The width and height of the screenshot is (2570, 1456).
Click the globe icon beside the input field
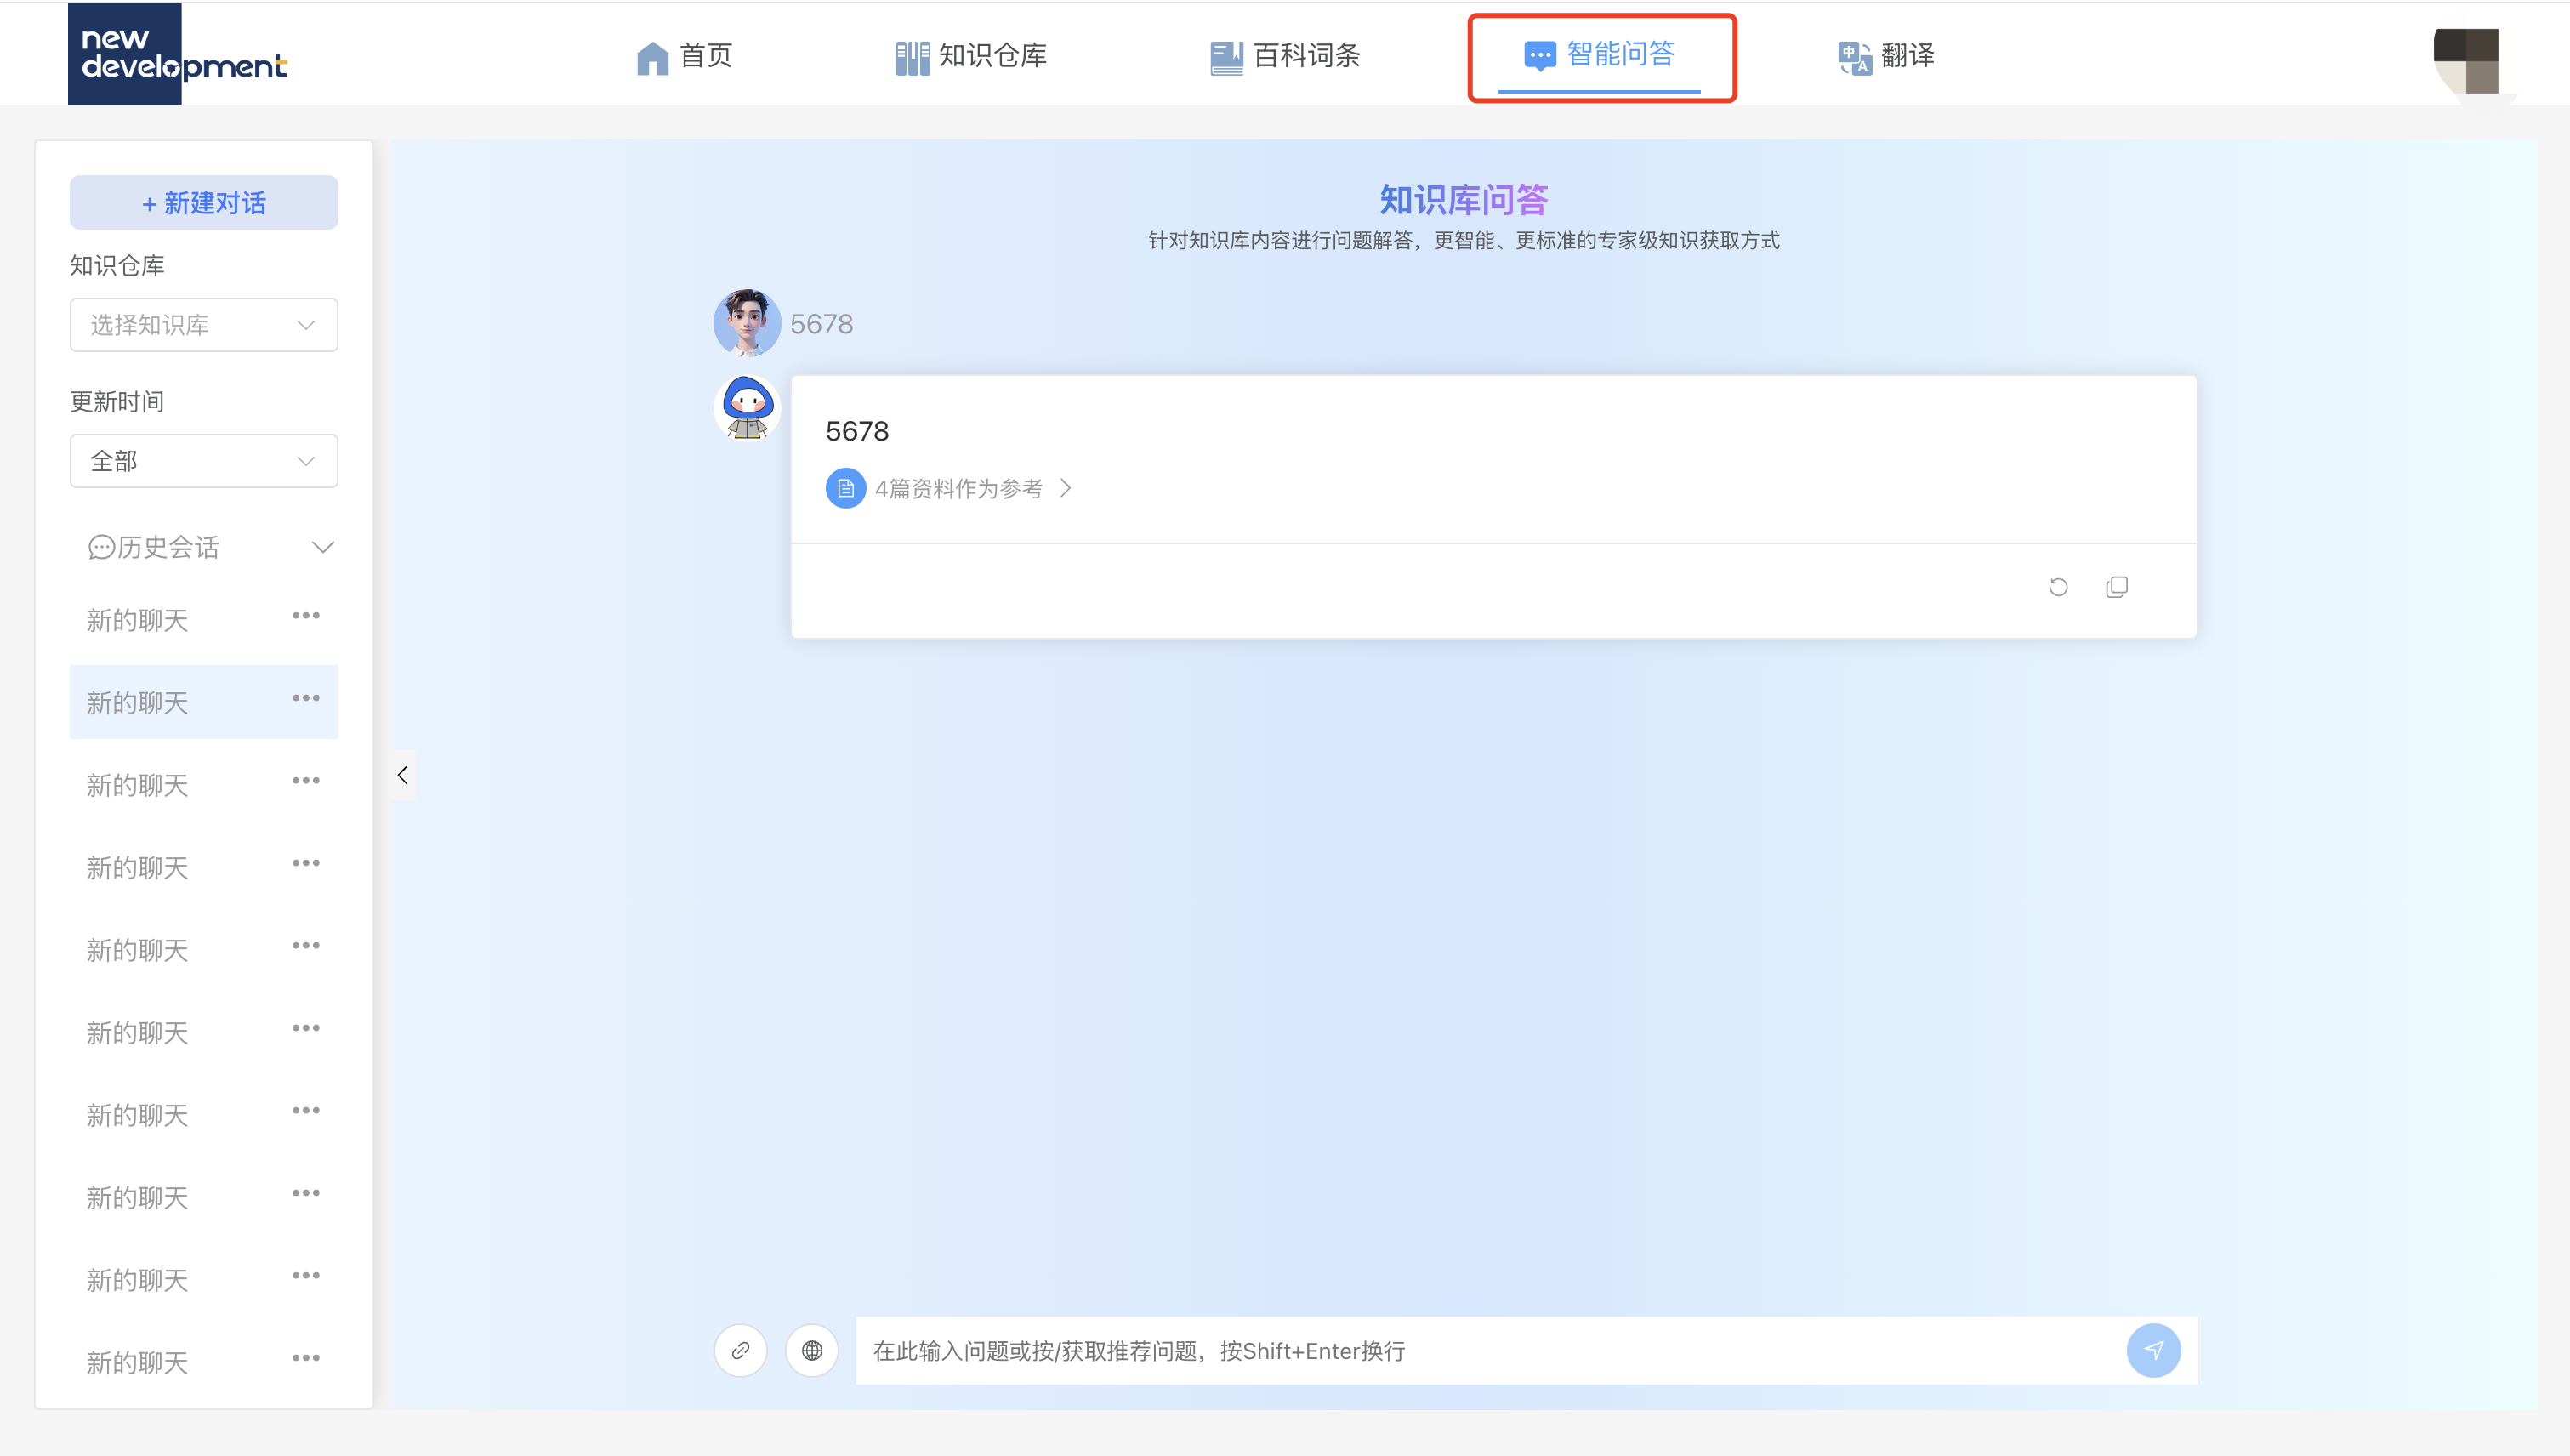[x=811, y=1350]
